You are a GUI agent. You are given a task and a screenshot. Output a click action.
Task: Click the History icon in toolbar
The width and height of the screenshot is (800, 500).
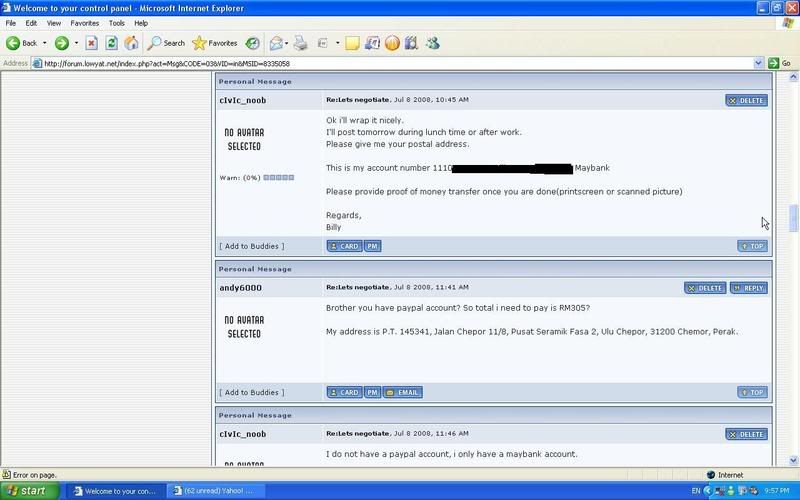pyautogui.click(x=253, y=43)
